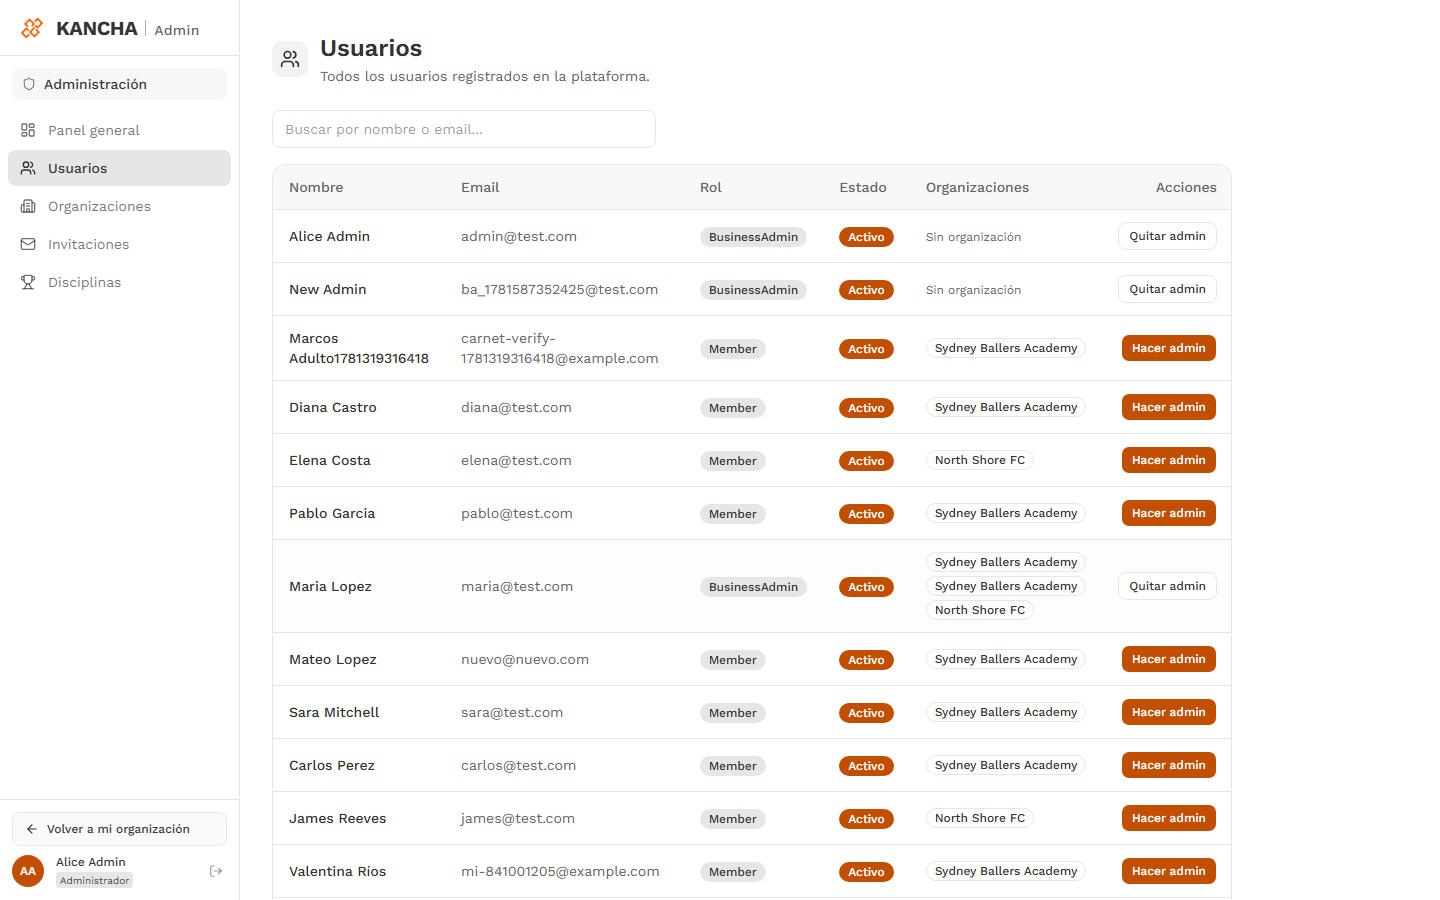Image resolution: width=1440 pixels, height=900 pixels.
Task: Make Marcos Adulto1781319316418 an admin
Action: click(x=1169, y=348)
